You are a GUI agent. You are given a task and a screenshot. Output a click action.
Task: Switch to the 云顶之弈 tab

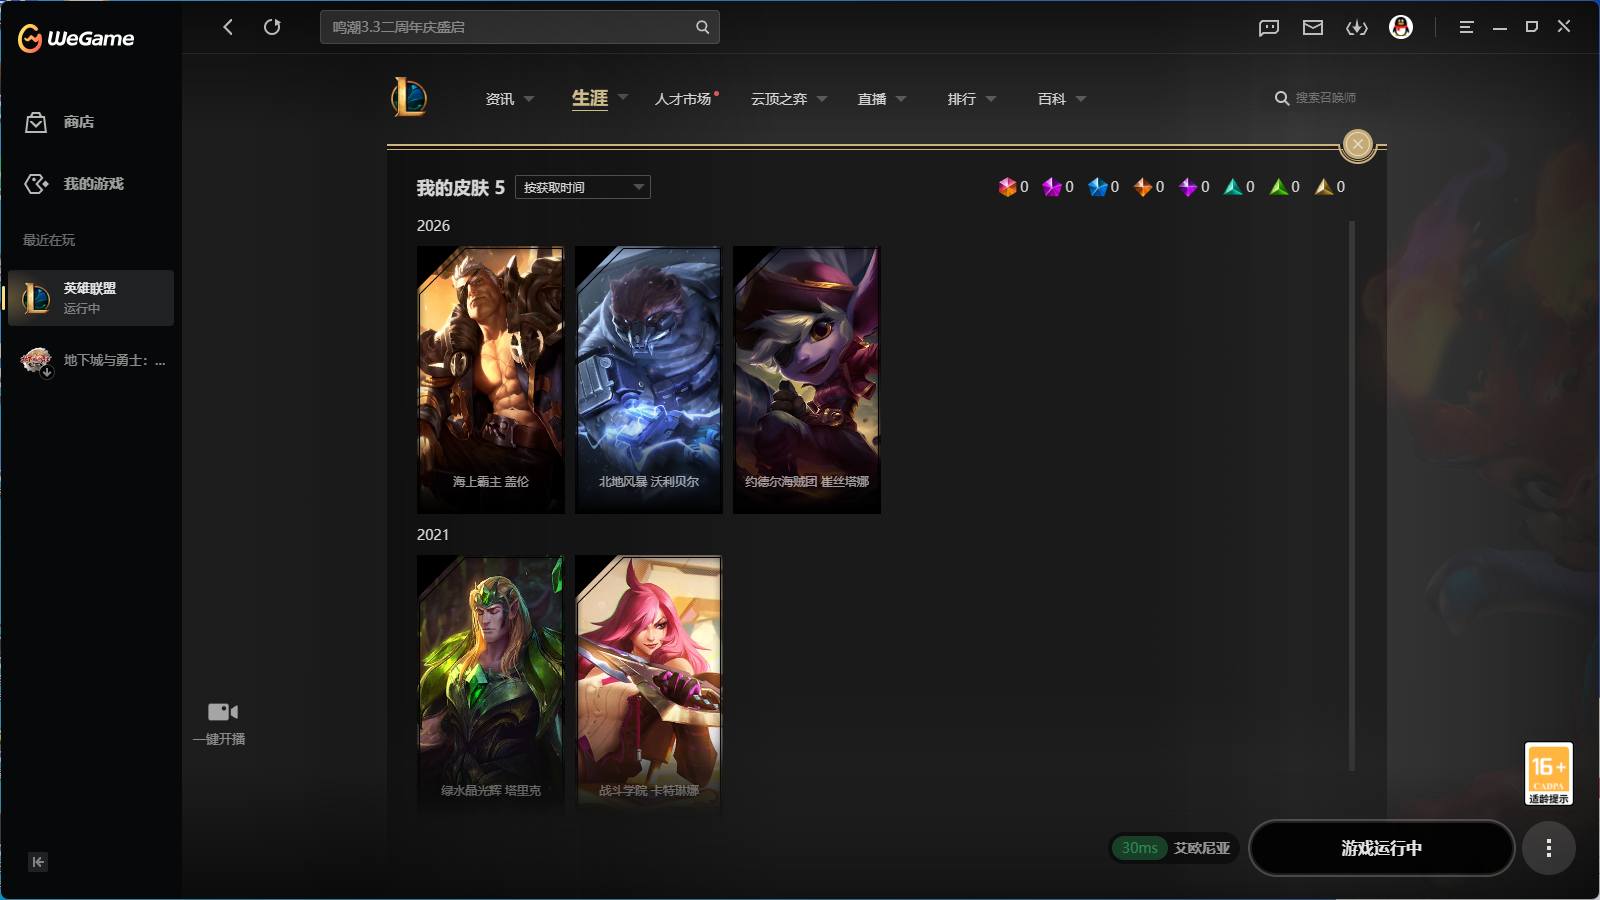779,99
